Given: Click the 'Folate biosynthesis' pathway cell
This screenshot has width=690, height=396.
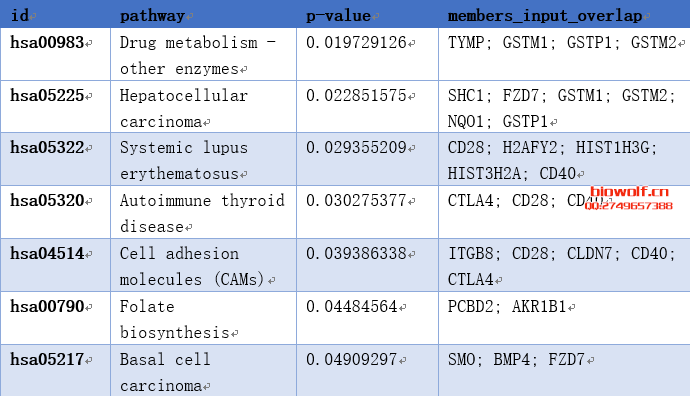Looking at the screenshot, I should (x=203, y=318).
